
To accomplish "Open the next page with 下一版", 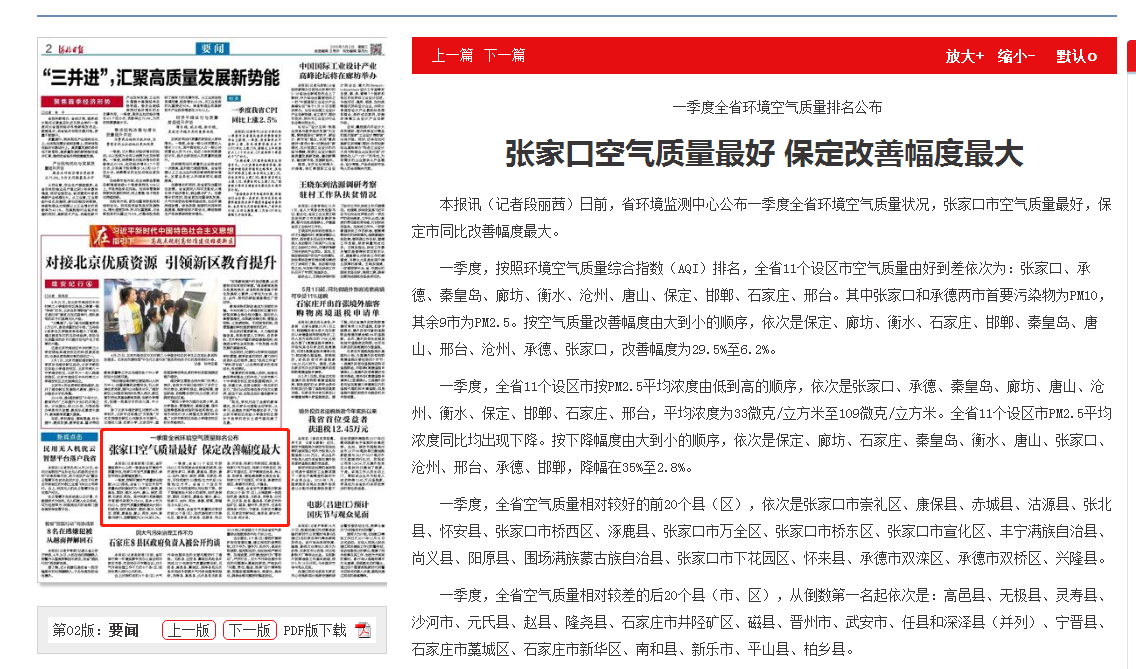I will [249, 630].
